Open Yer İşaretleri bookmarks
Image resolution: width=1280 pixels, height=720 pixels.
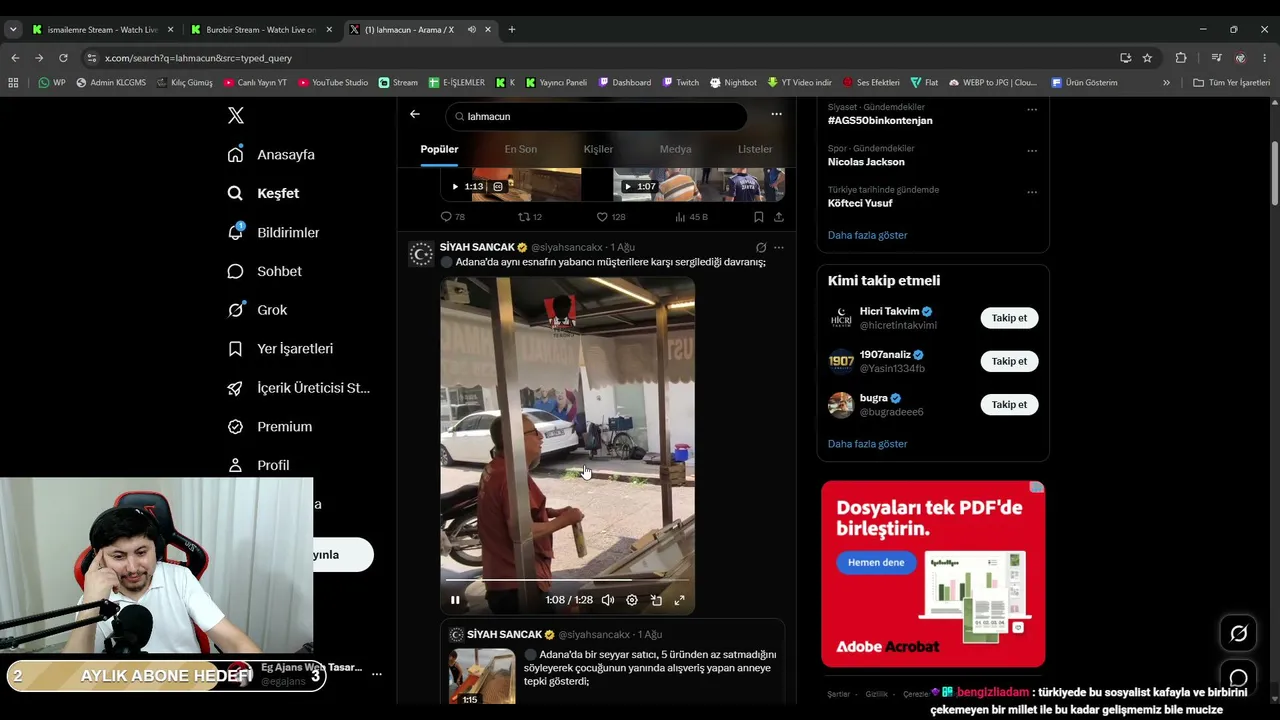coord(280,349)
